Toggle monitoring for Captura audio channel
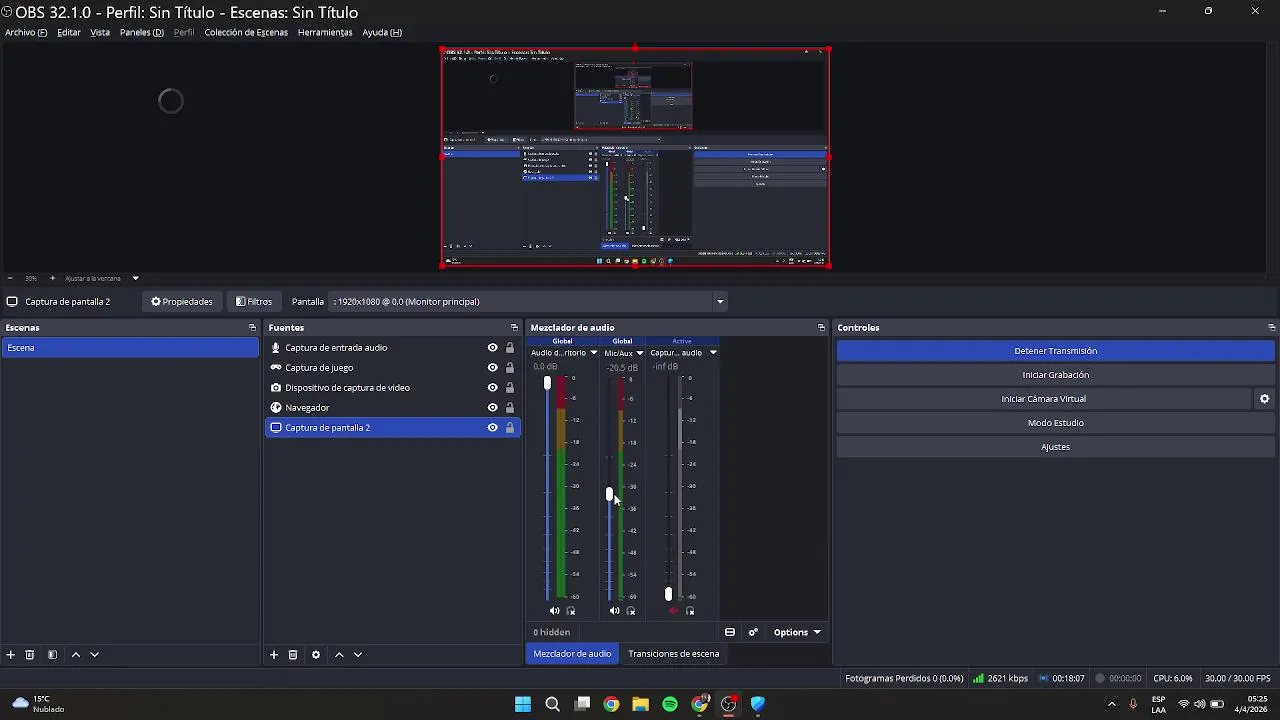This screenshot has width=1280, height=720. 690,611
